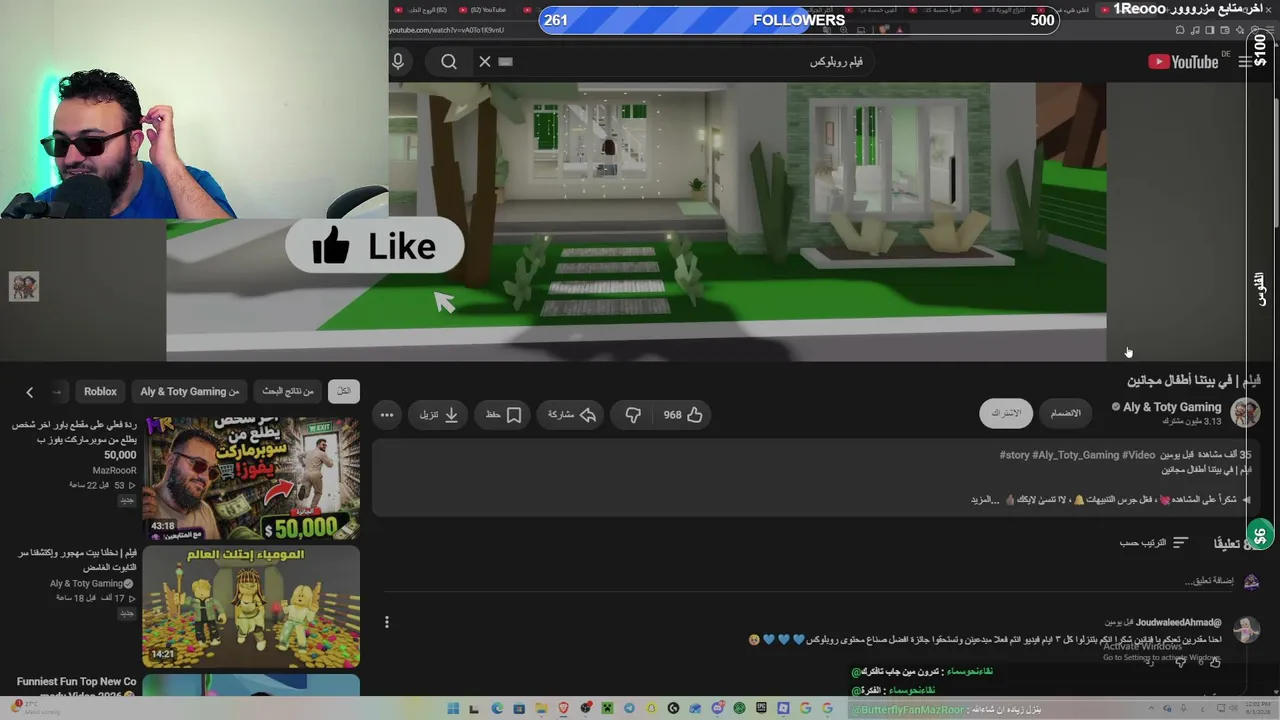Viewport: 1280px width, 720px height.
Task: Open the options menu beside JoudwaleedAhmad's comment
Action: (x=387, y=622)
